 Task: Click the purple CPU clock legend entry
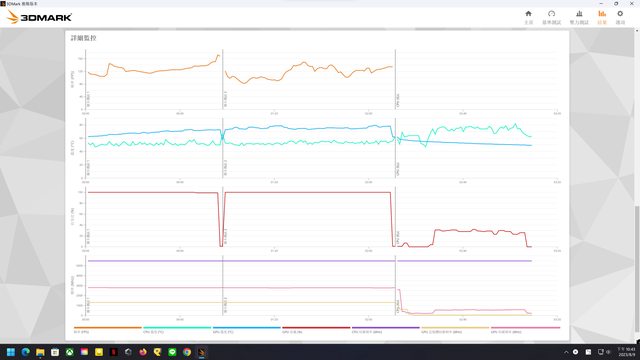(386, 330)
